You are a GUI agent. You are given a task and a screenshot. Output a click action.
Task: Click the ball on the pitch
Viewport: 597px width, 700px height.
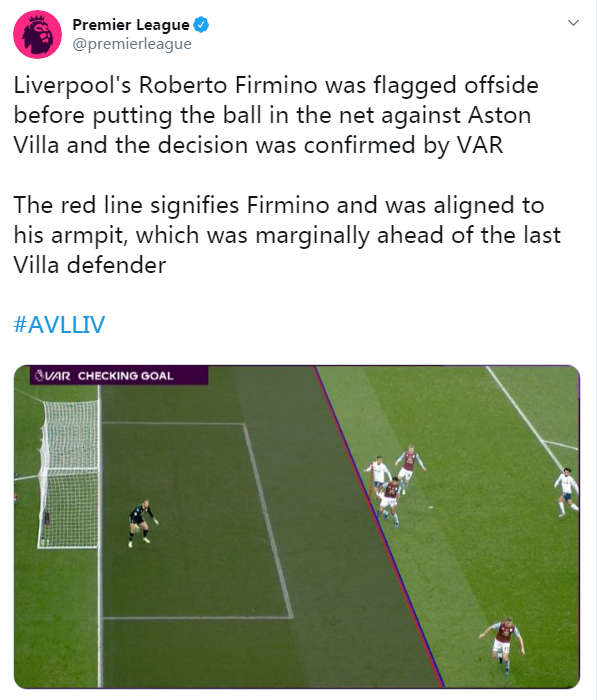430,507
